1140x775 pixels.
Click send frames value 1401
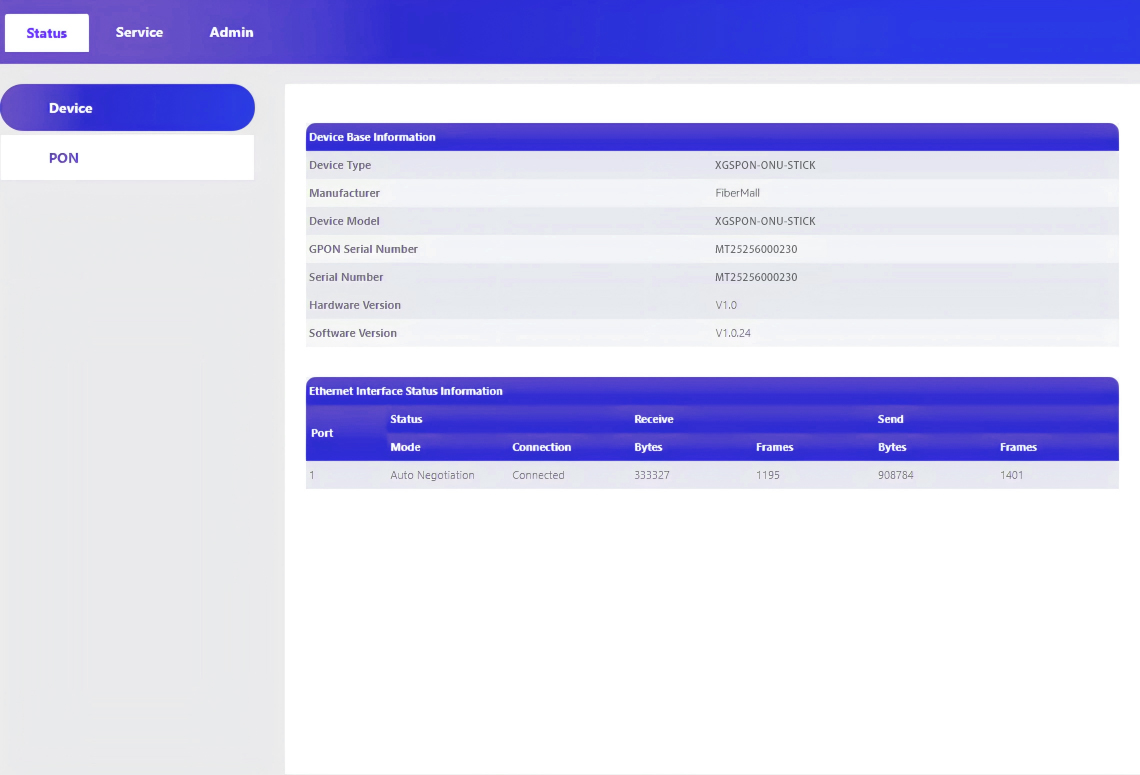1012,475
